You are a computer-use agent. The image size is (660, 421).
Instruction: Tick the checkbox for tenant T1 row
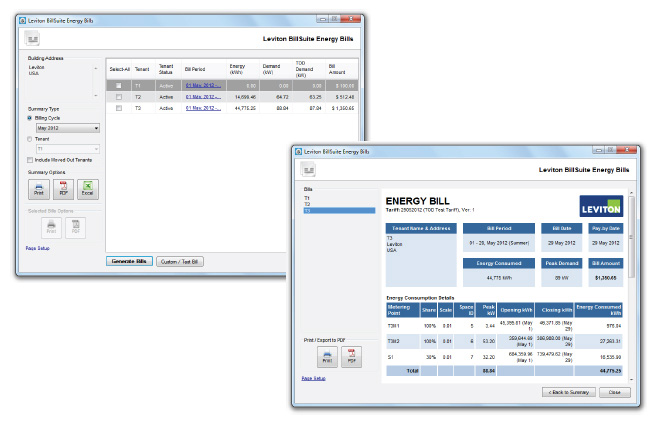coord(119,85)
